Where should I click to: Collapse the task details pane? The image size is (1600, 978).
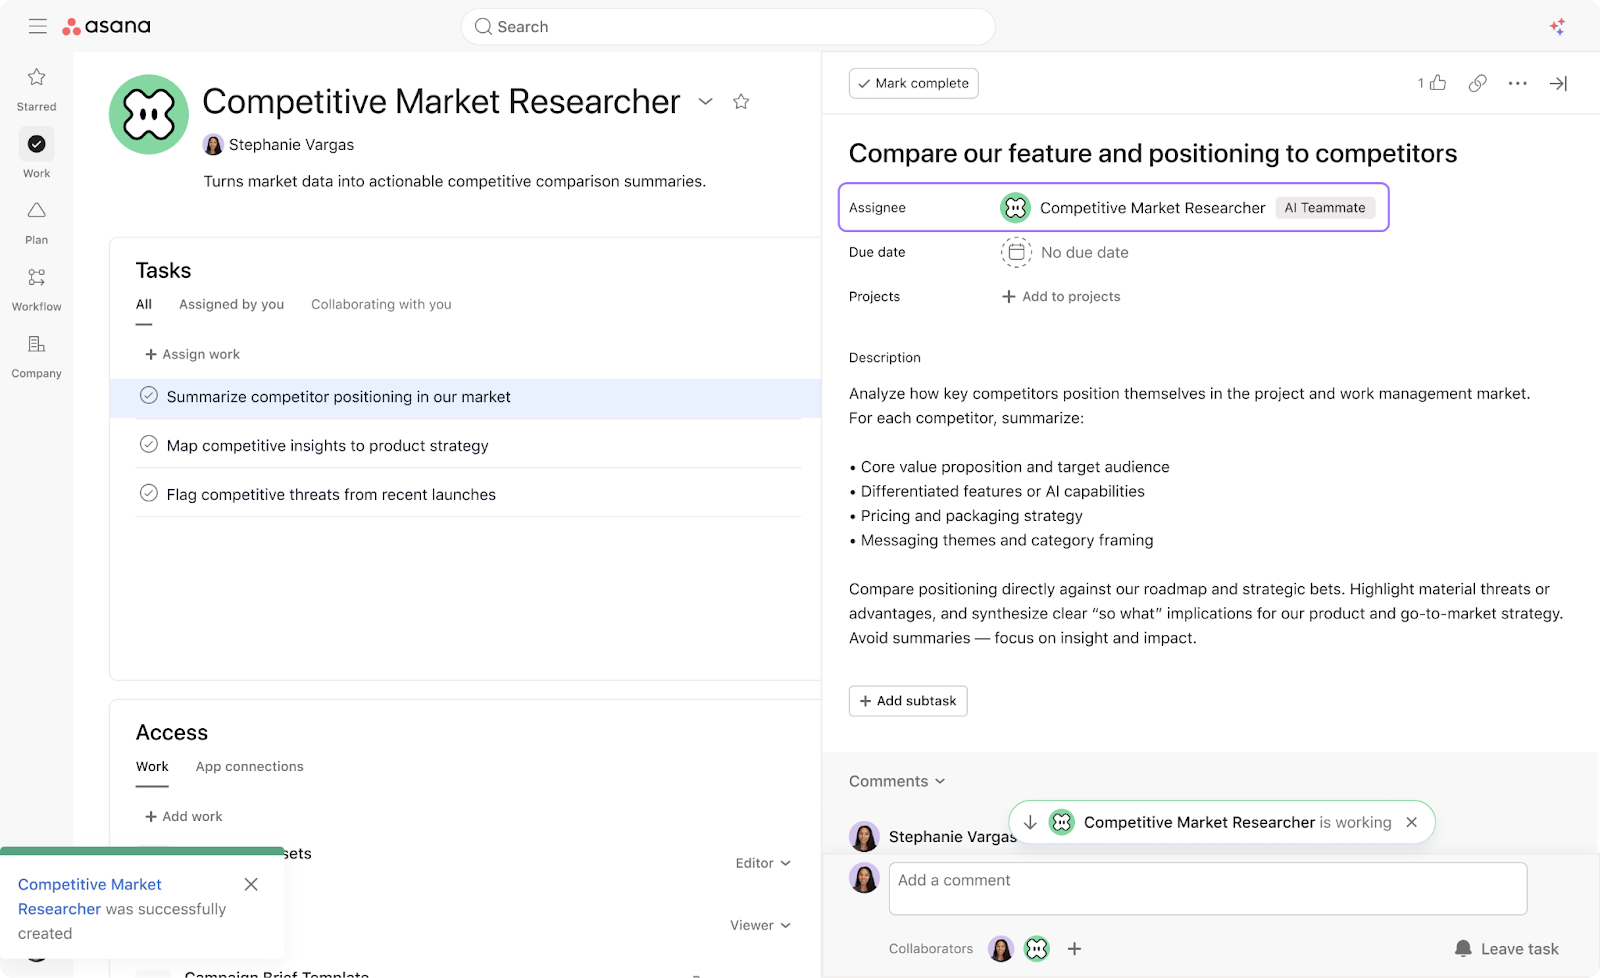[x=1558, y=83]
